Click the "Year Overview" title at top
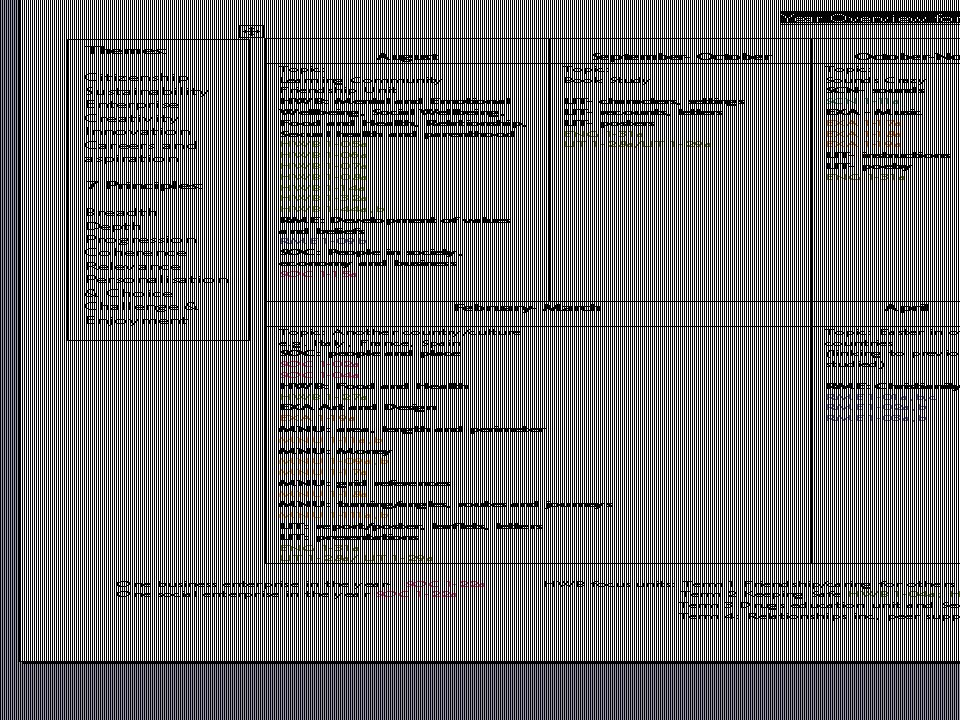The height and width of the screenshot is (720, 960). [x=870, y=18]
